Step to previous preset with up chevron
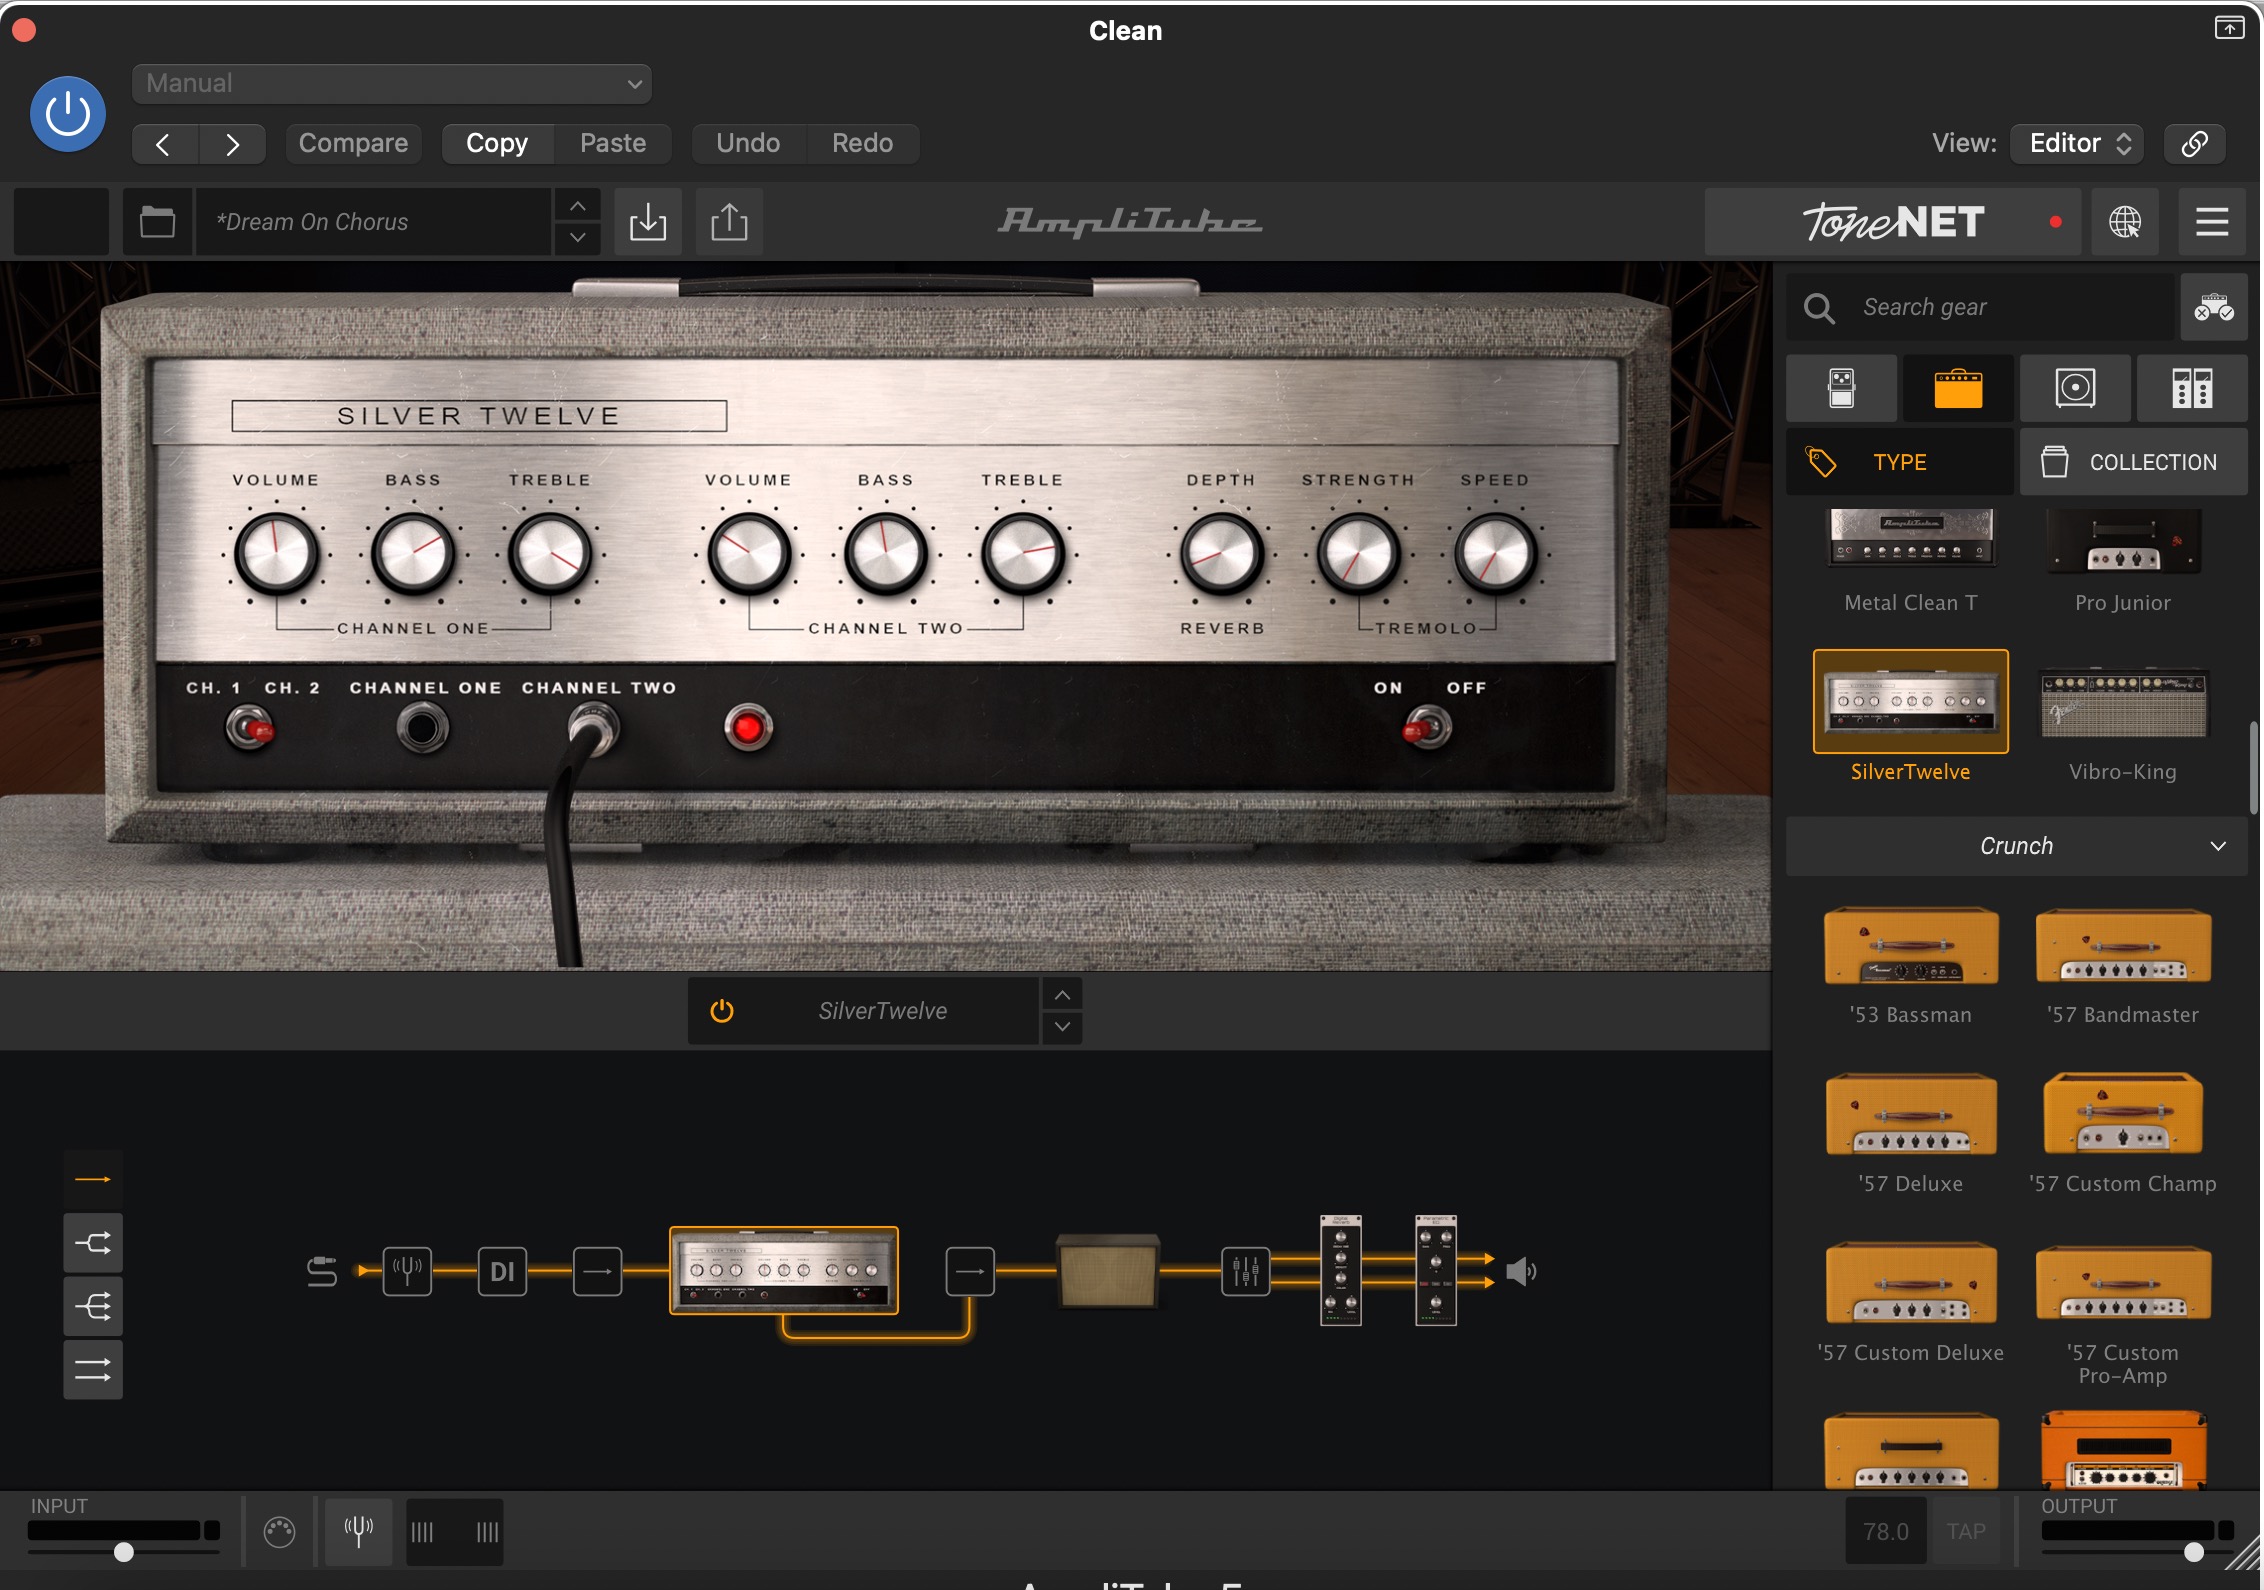 click(x=577, y=206)
